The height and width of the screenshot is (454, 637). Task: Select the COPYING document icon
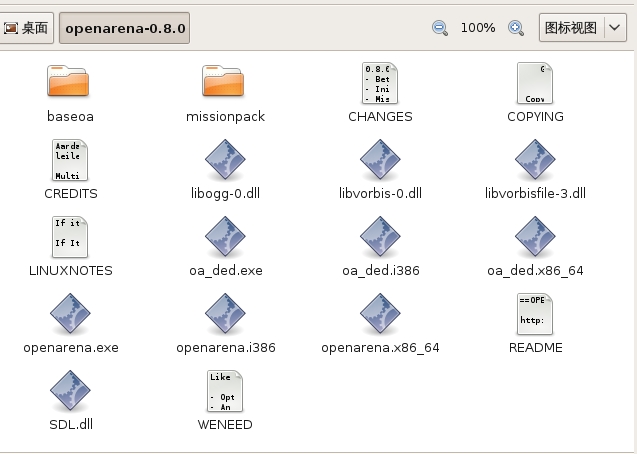535,83
